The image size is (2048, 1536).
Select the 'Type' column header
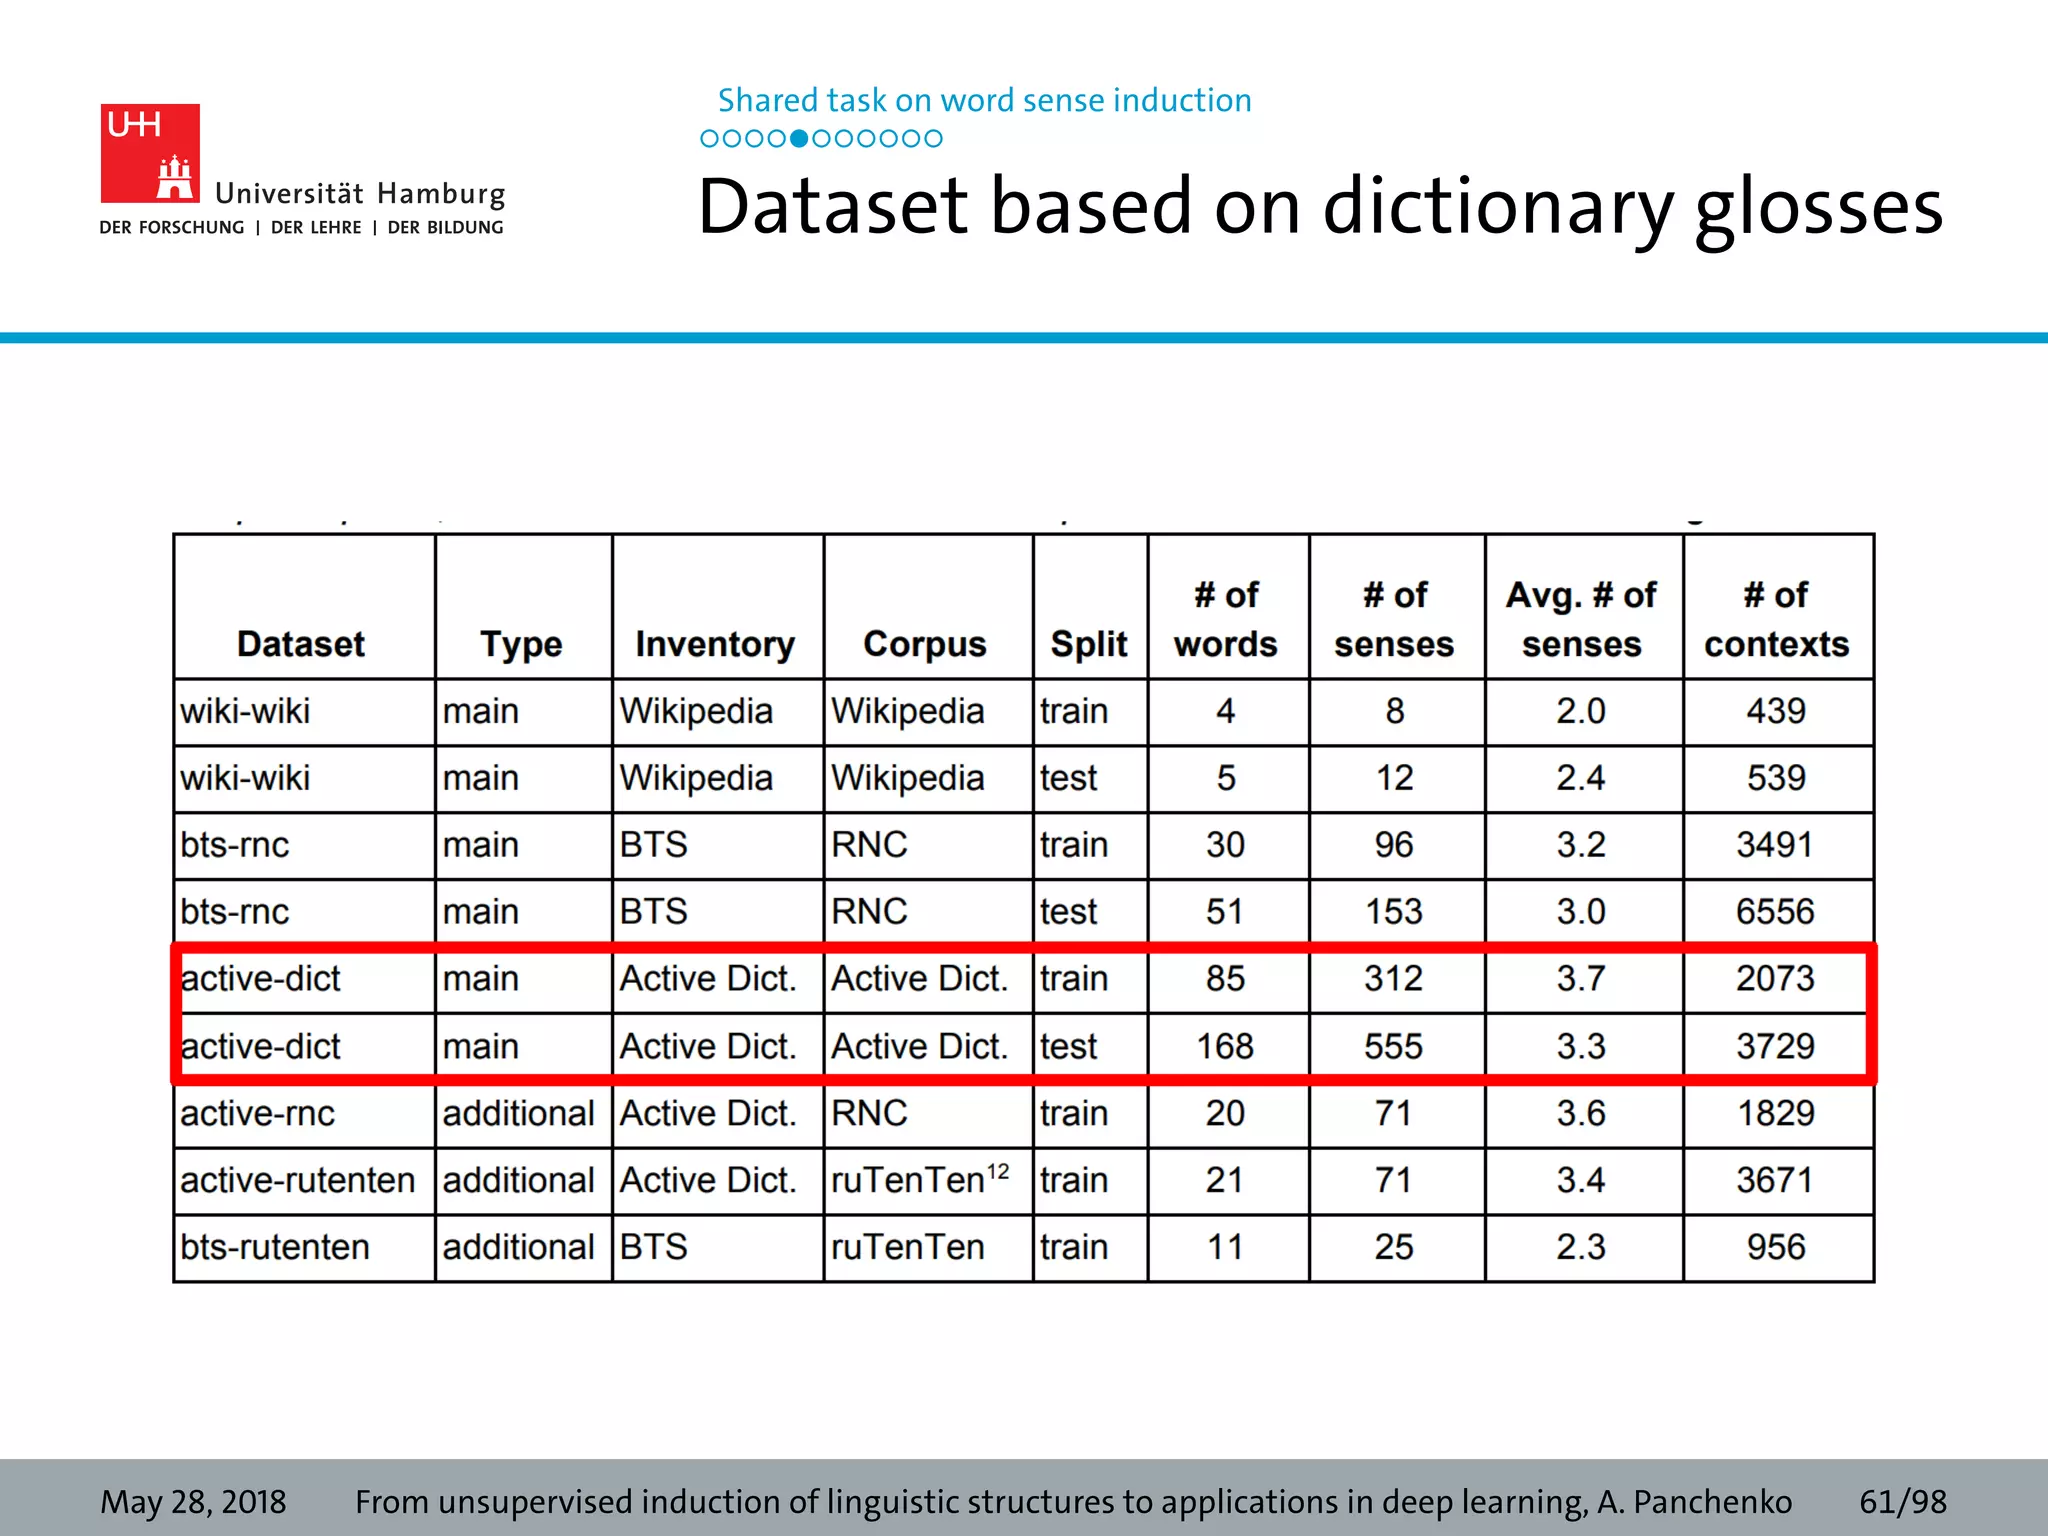click(x=521, y=645)
